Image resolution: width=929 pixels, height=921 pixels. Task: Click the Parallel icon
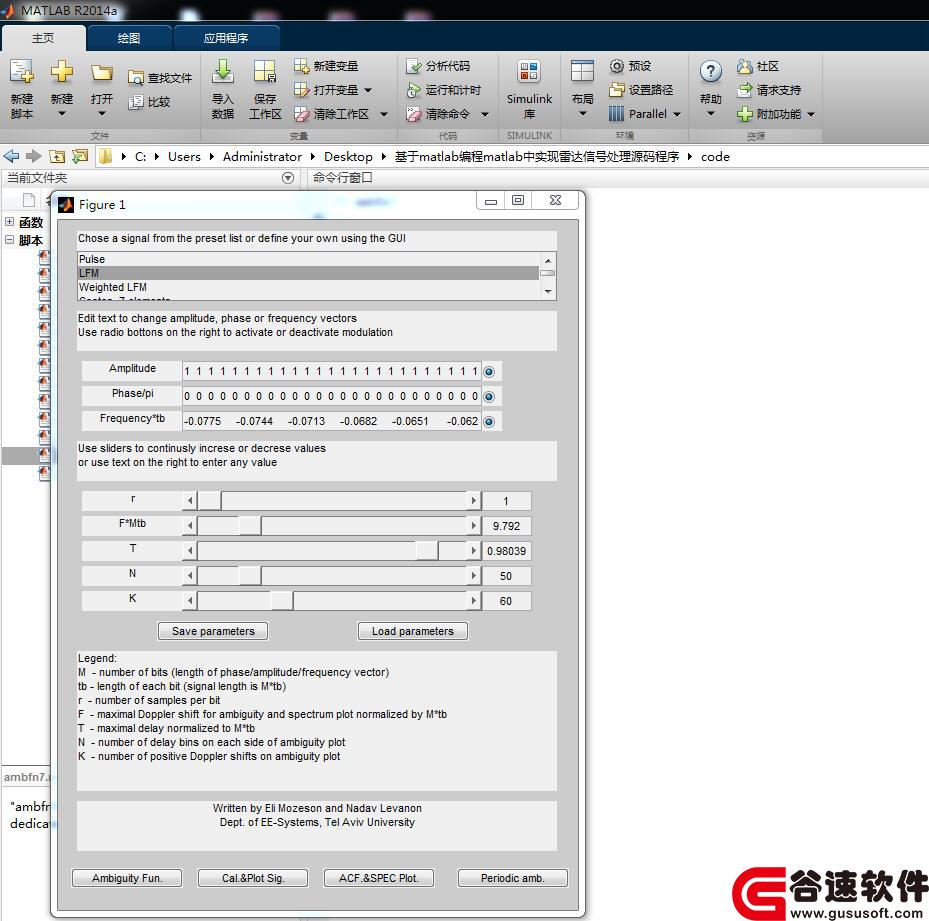617,114
